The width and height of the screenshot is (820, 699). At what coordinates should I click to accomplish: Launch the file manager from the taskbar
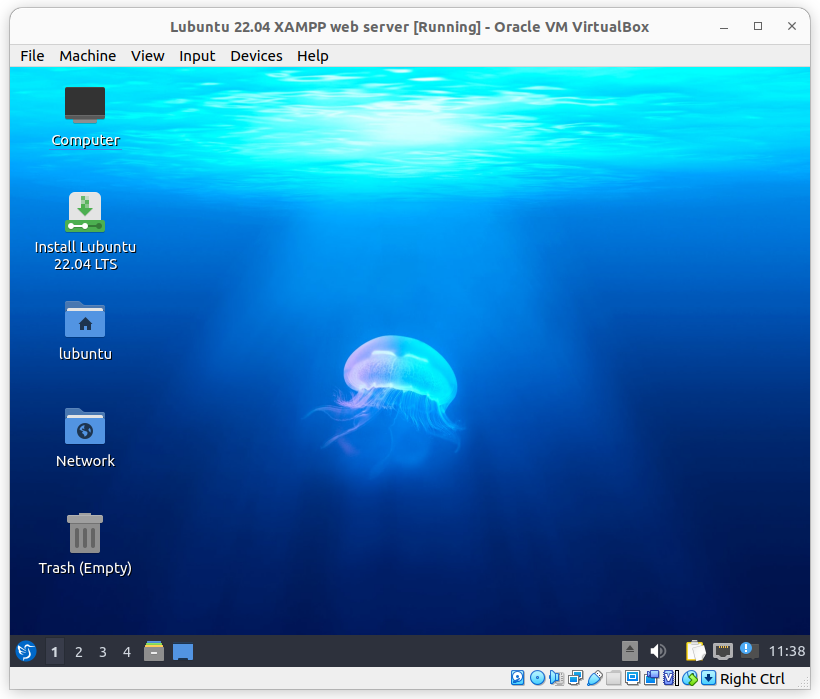[154, 652]
